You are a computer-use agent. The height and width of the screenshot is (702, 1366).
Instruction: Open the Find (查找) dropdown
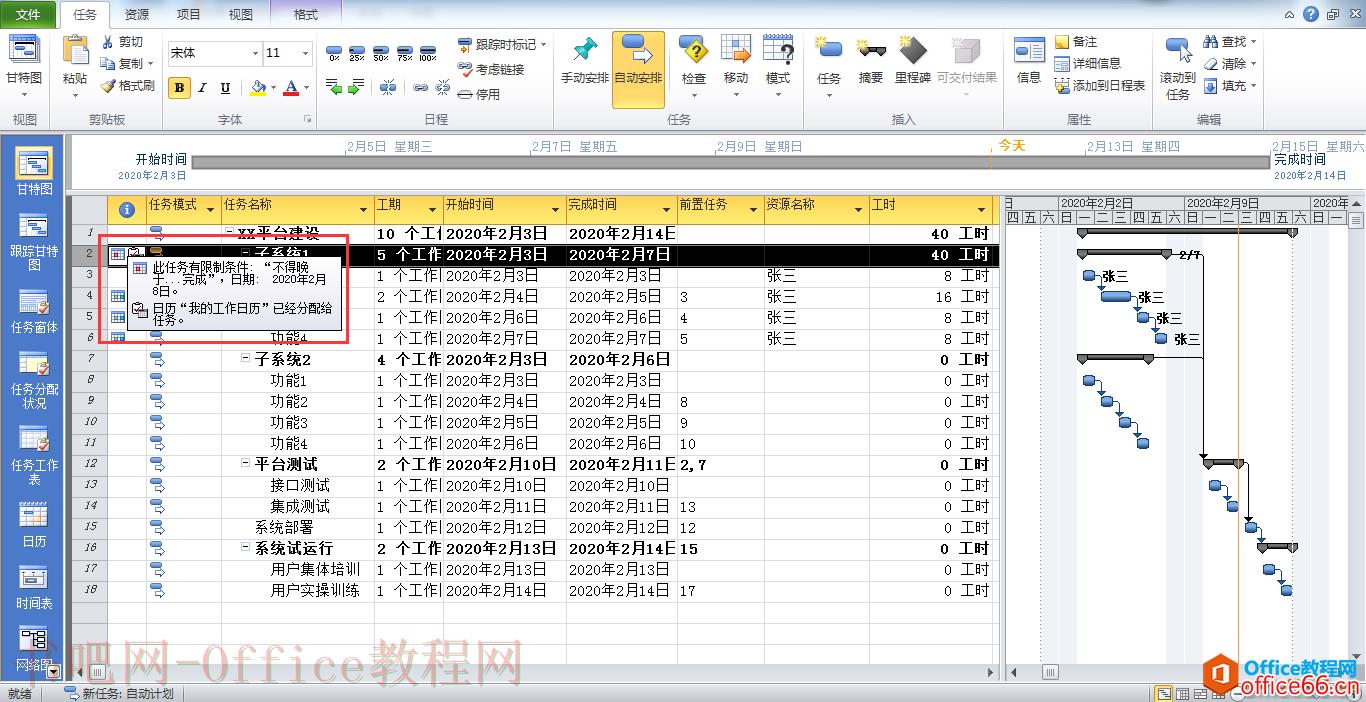[1253, 42]
